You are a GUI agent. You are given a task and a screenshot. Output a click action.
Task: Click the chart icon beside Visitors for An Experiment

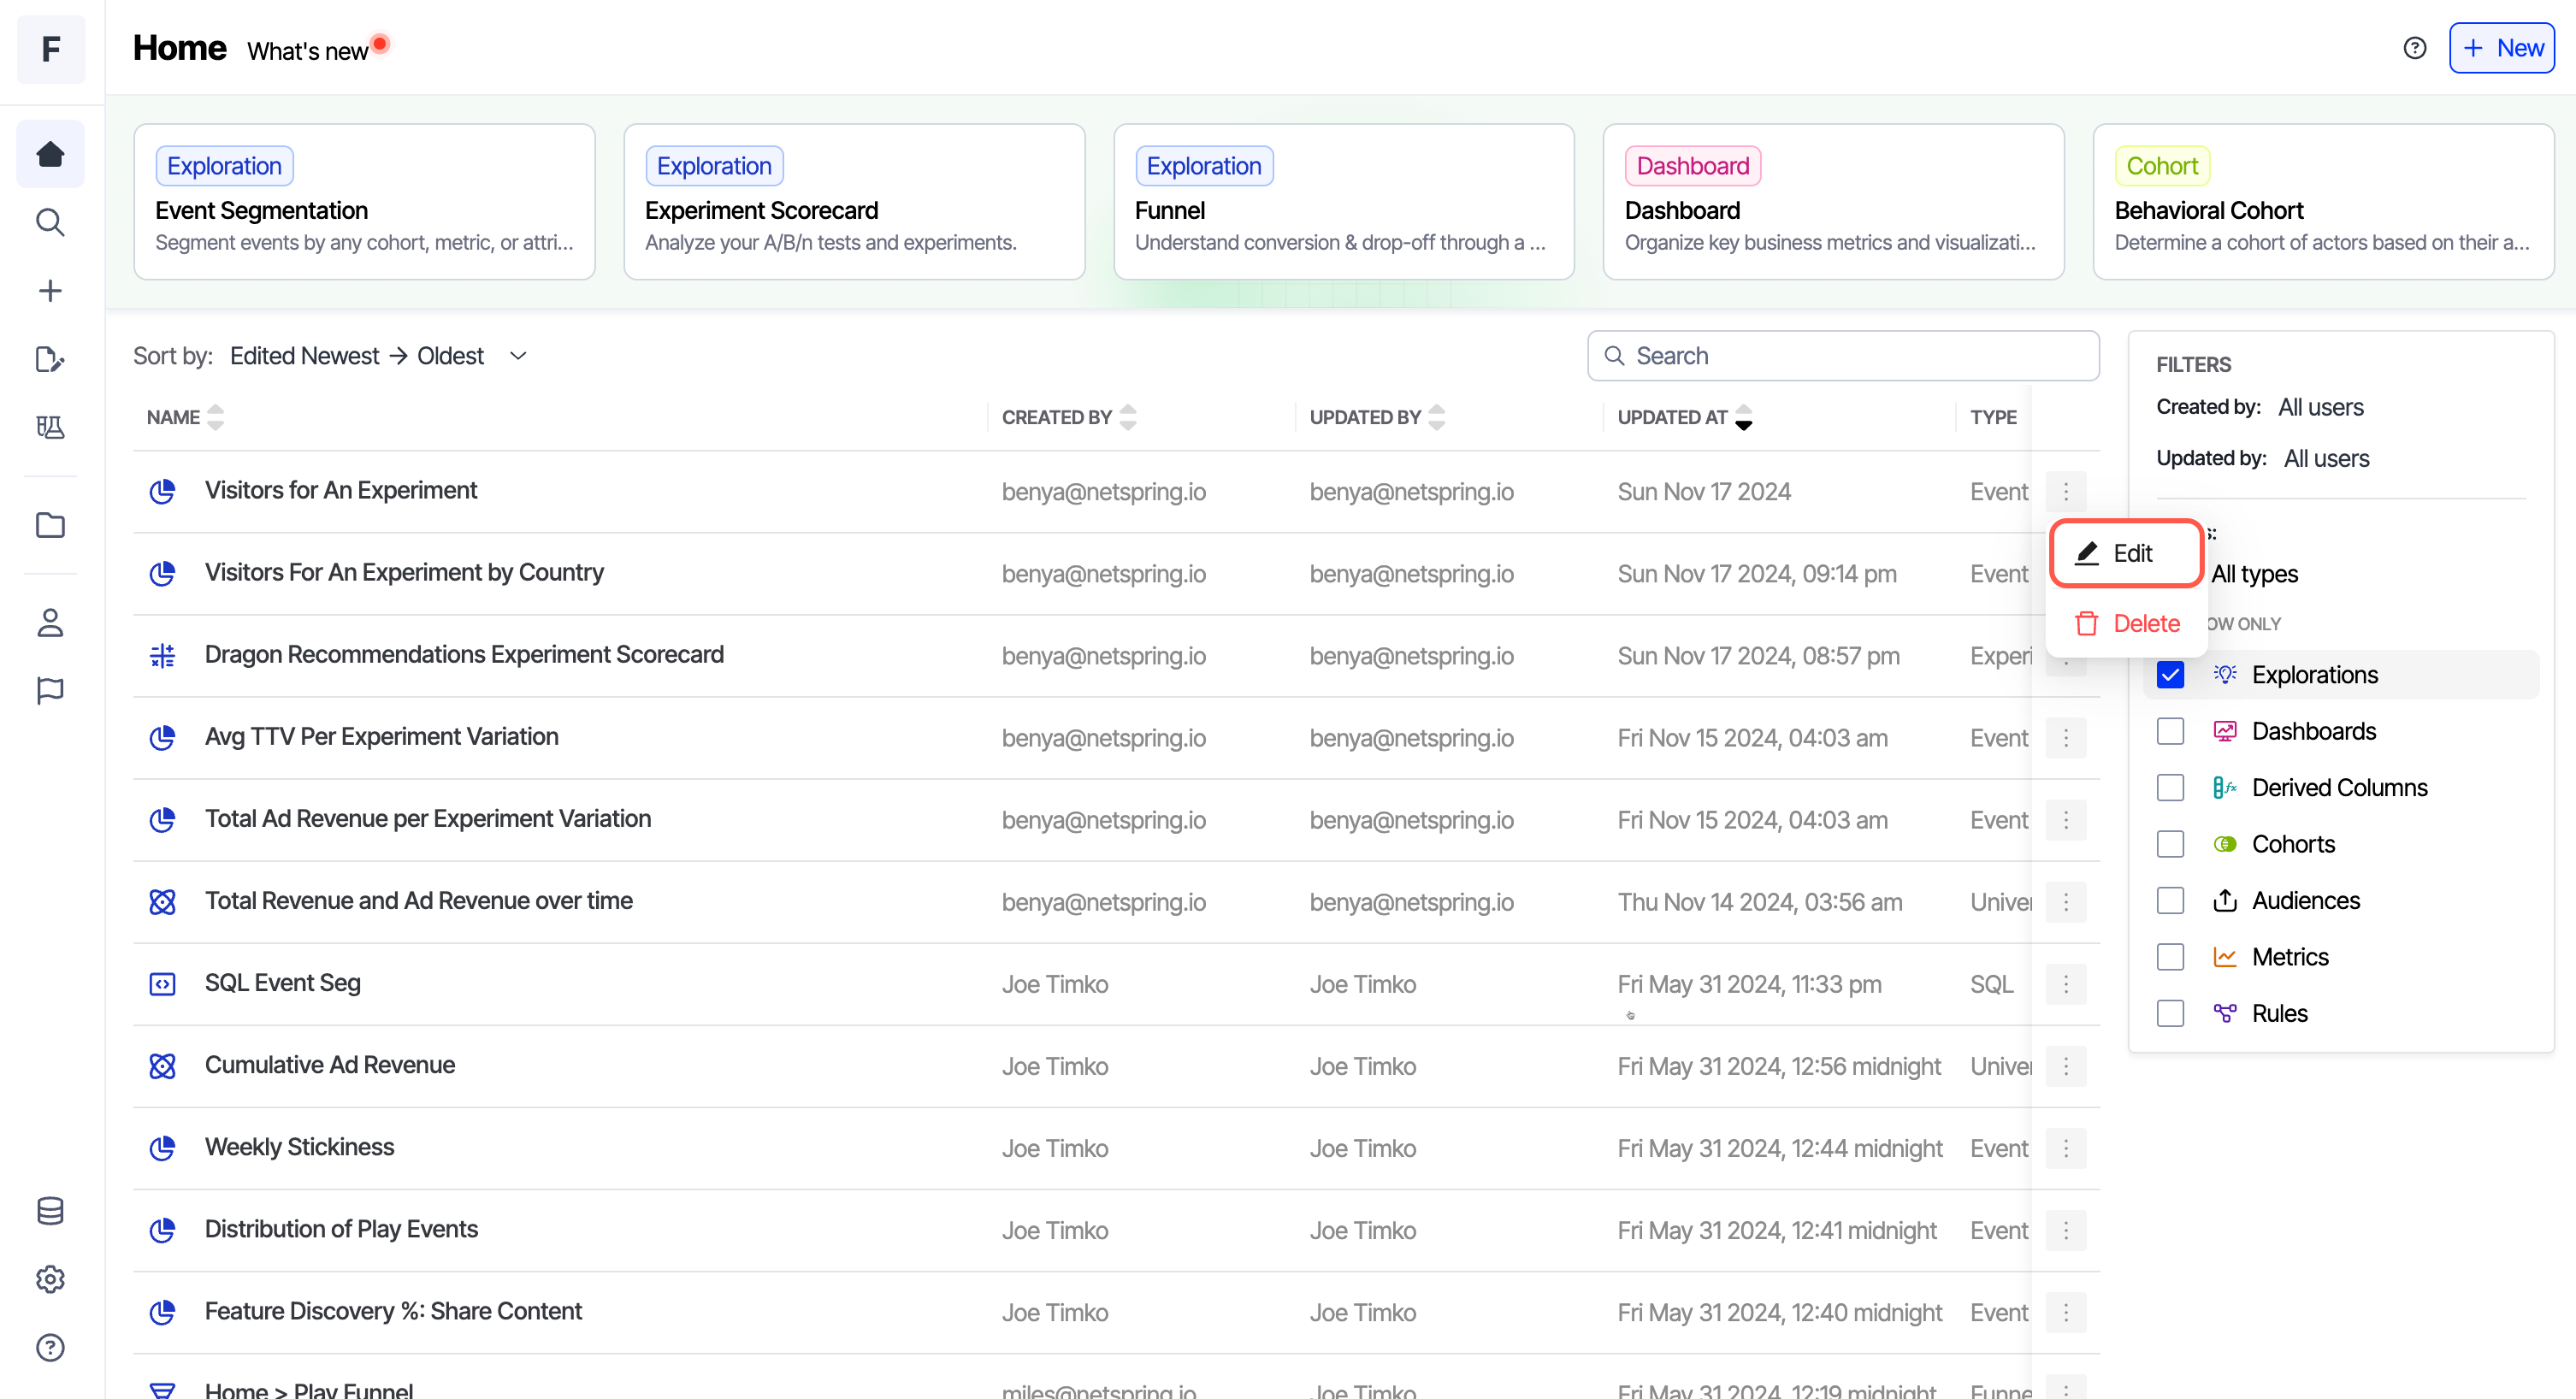tap(162, 491)
